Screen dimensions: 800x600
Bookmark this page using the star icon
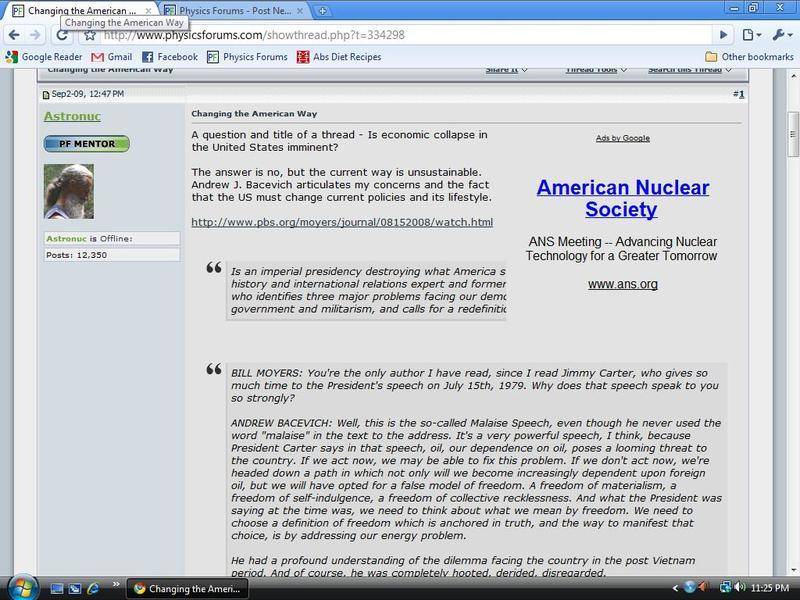[x=90, y=35]
